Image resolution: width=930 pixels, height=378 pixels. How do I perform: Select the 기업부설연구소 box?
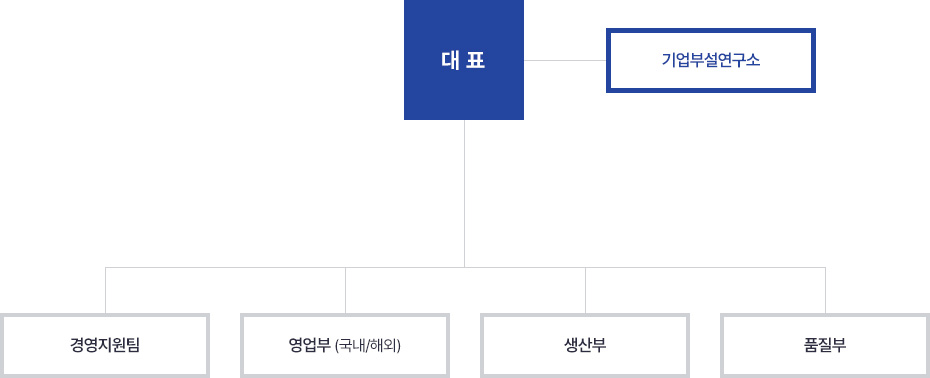click(x=711, y=61)
